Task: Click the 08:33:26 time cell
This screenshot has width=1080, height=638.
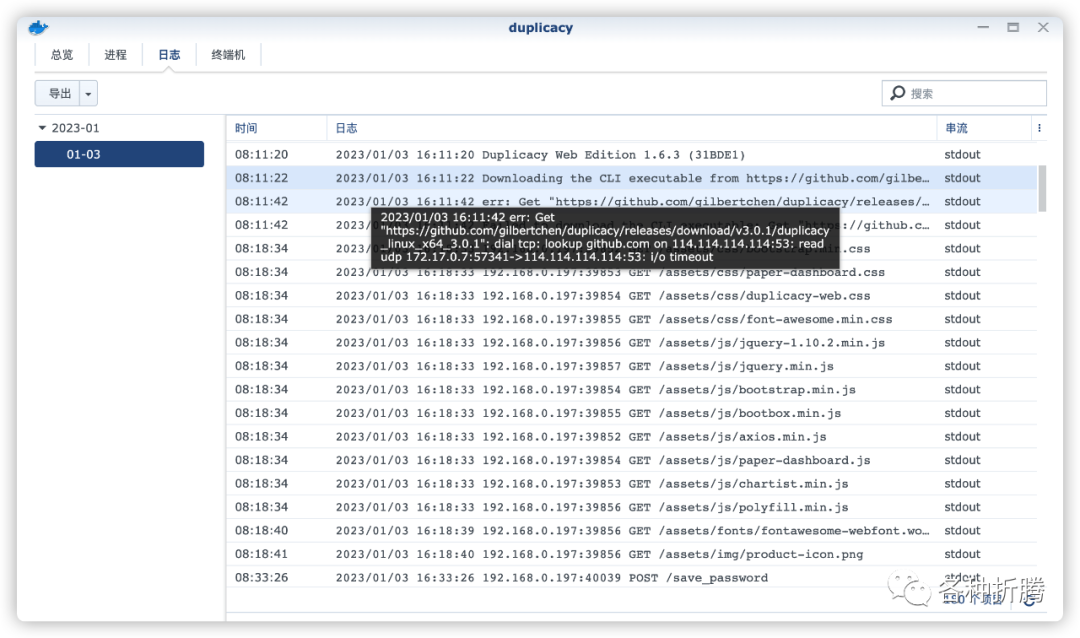Action: click(261, 577)
